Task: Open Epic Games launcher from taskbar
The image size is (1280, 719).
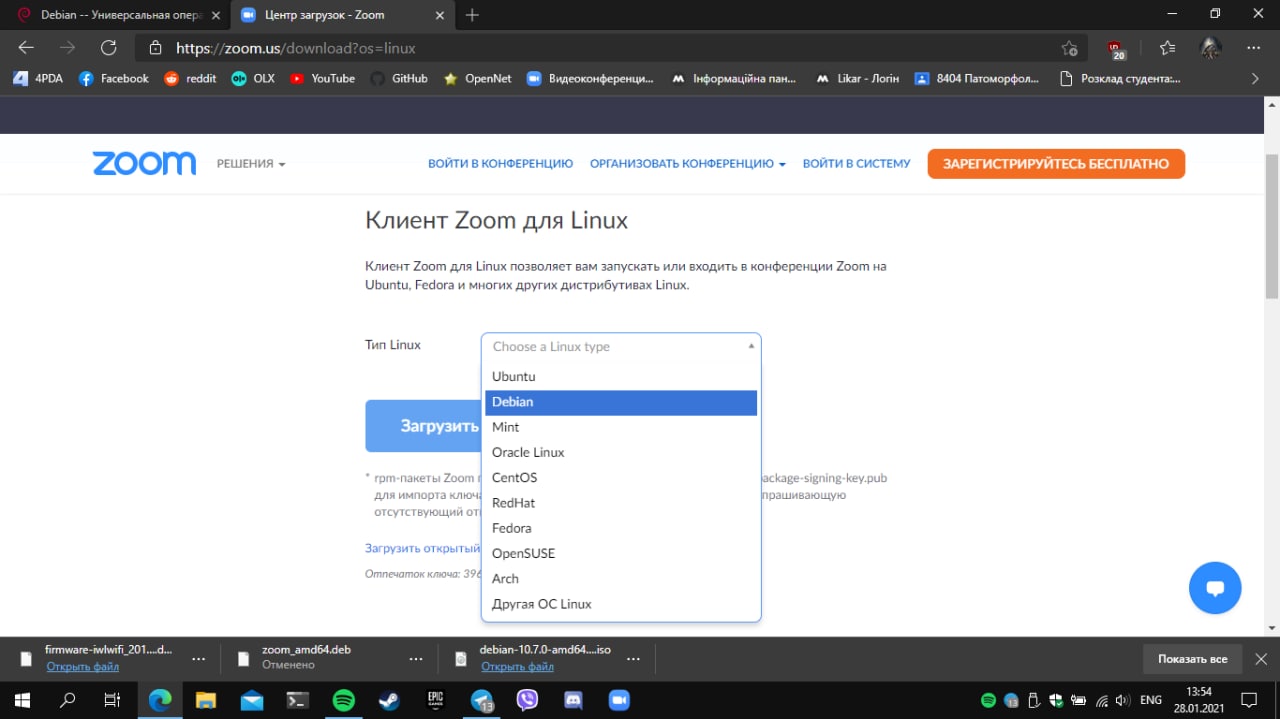Action: pos(436,700)
